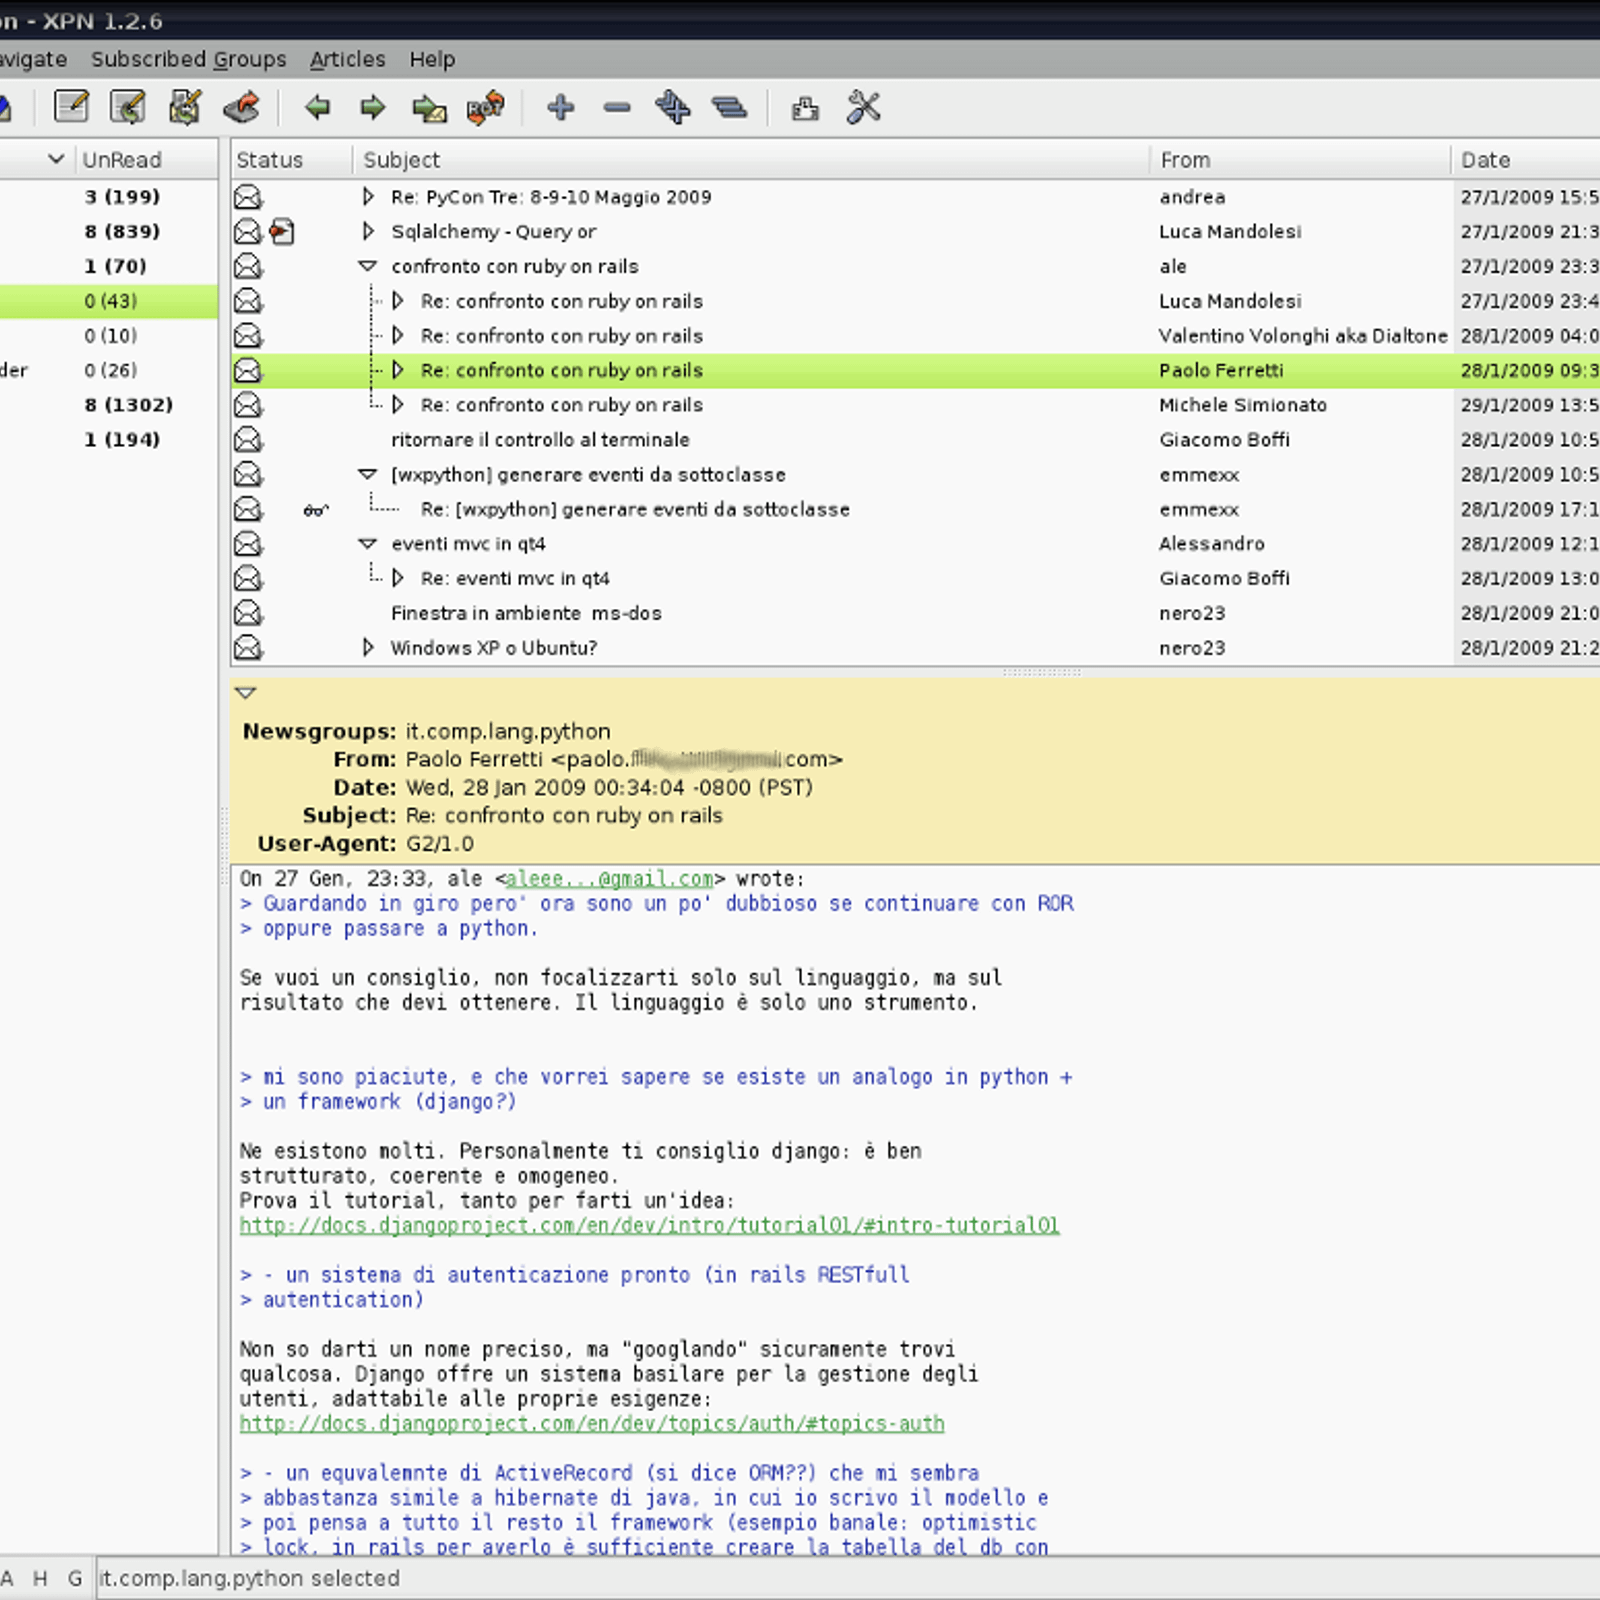The height and width of the screenshot is (1600, 1600).
Task: Click the icon left of the wrench-and-screwdriver
Action: tap(805, 108)
